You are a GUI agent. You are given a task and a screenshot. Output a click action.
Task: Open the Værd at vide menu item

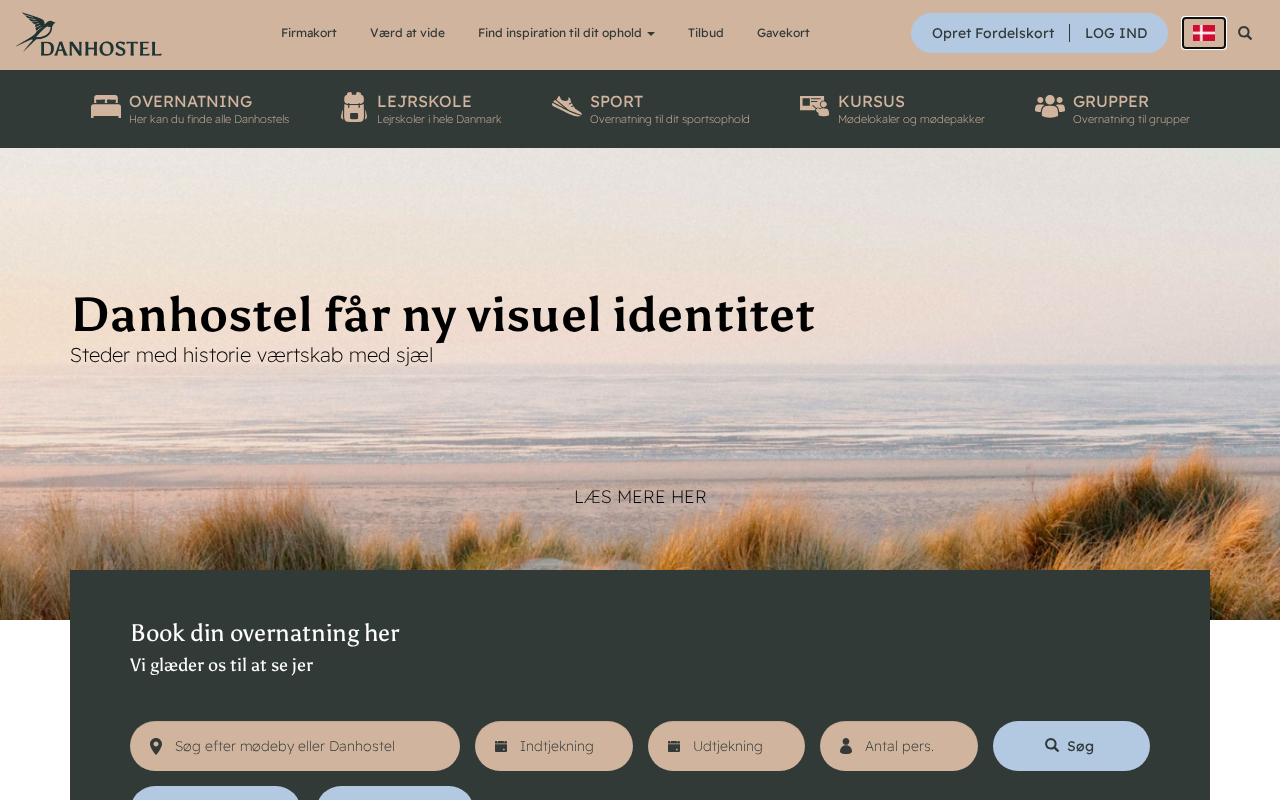pyautogui.click(x=407, y=33)
